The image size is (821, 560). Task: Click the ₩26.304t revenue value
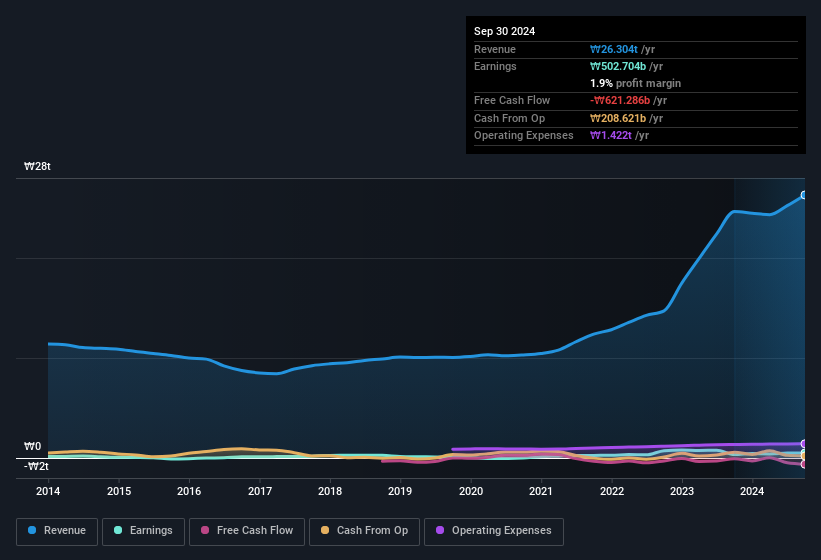tap(614, 49)
